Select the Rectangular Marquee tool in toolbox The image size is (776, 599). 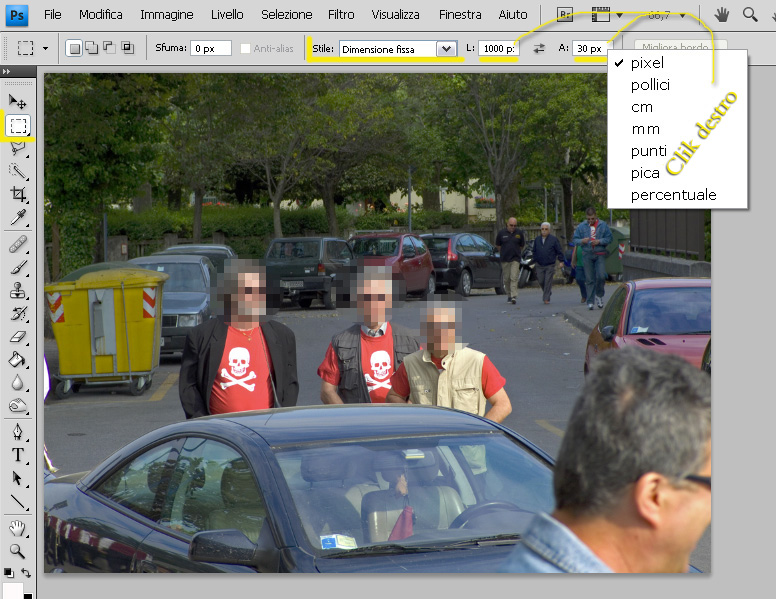coord(18,126)
